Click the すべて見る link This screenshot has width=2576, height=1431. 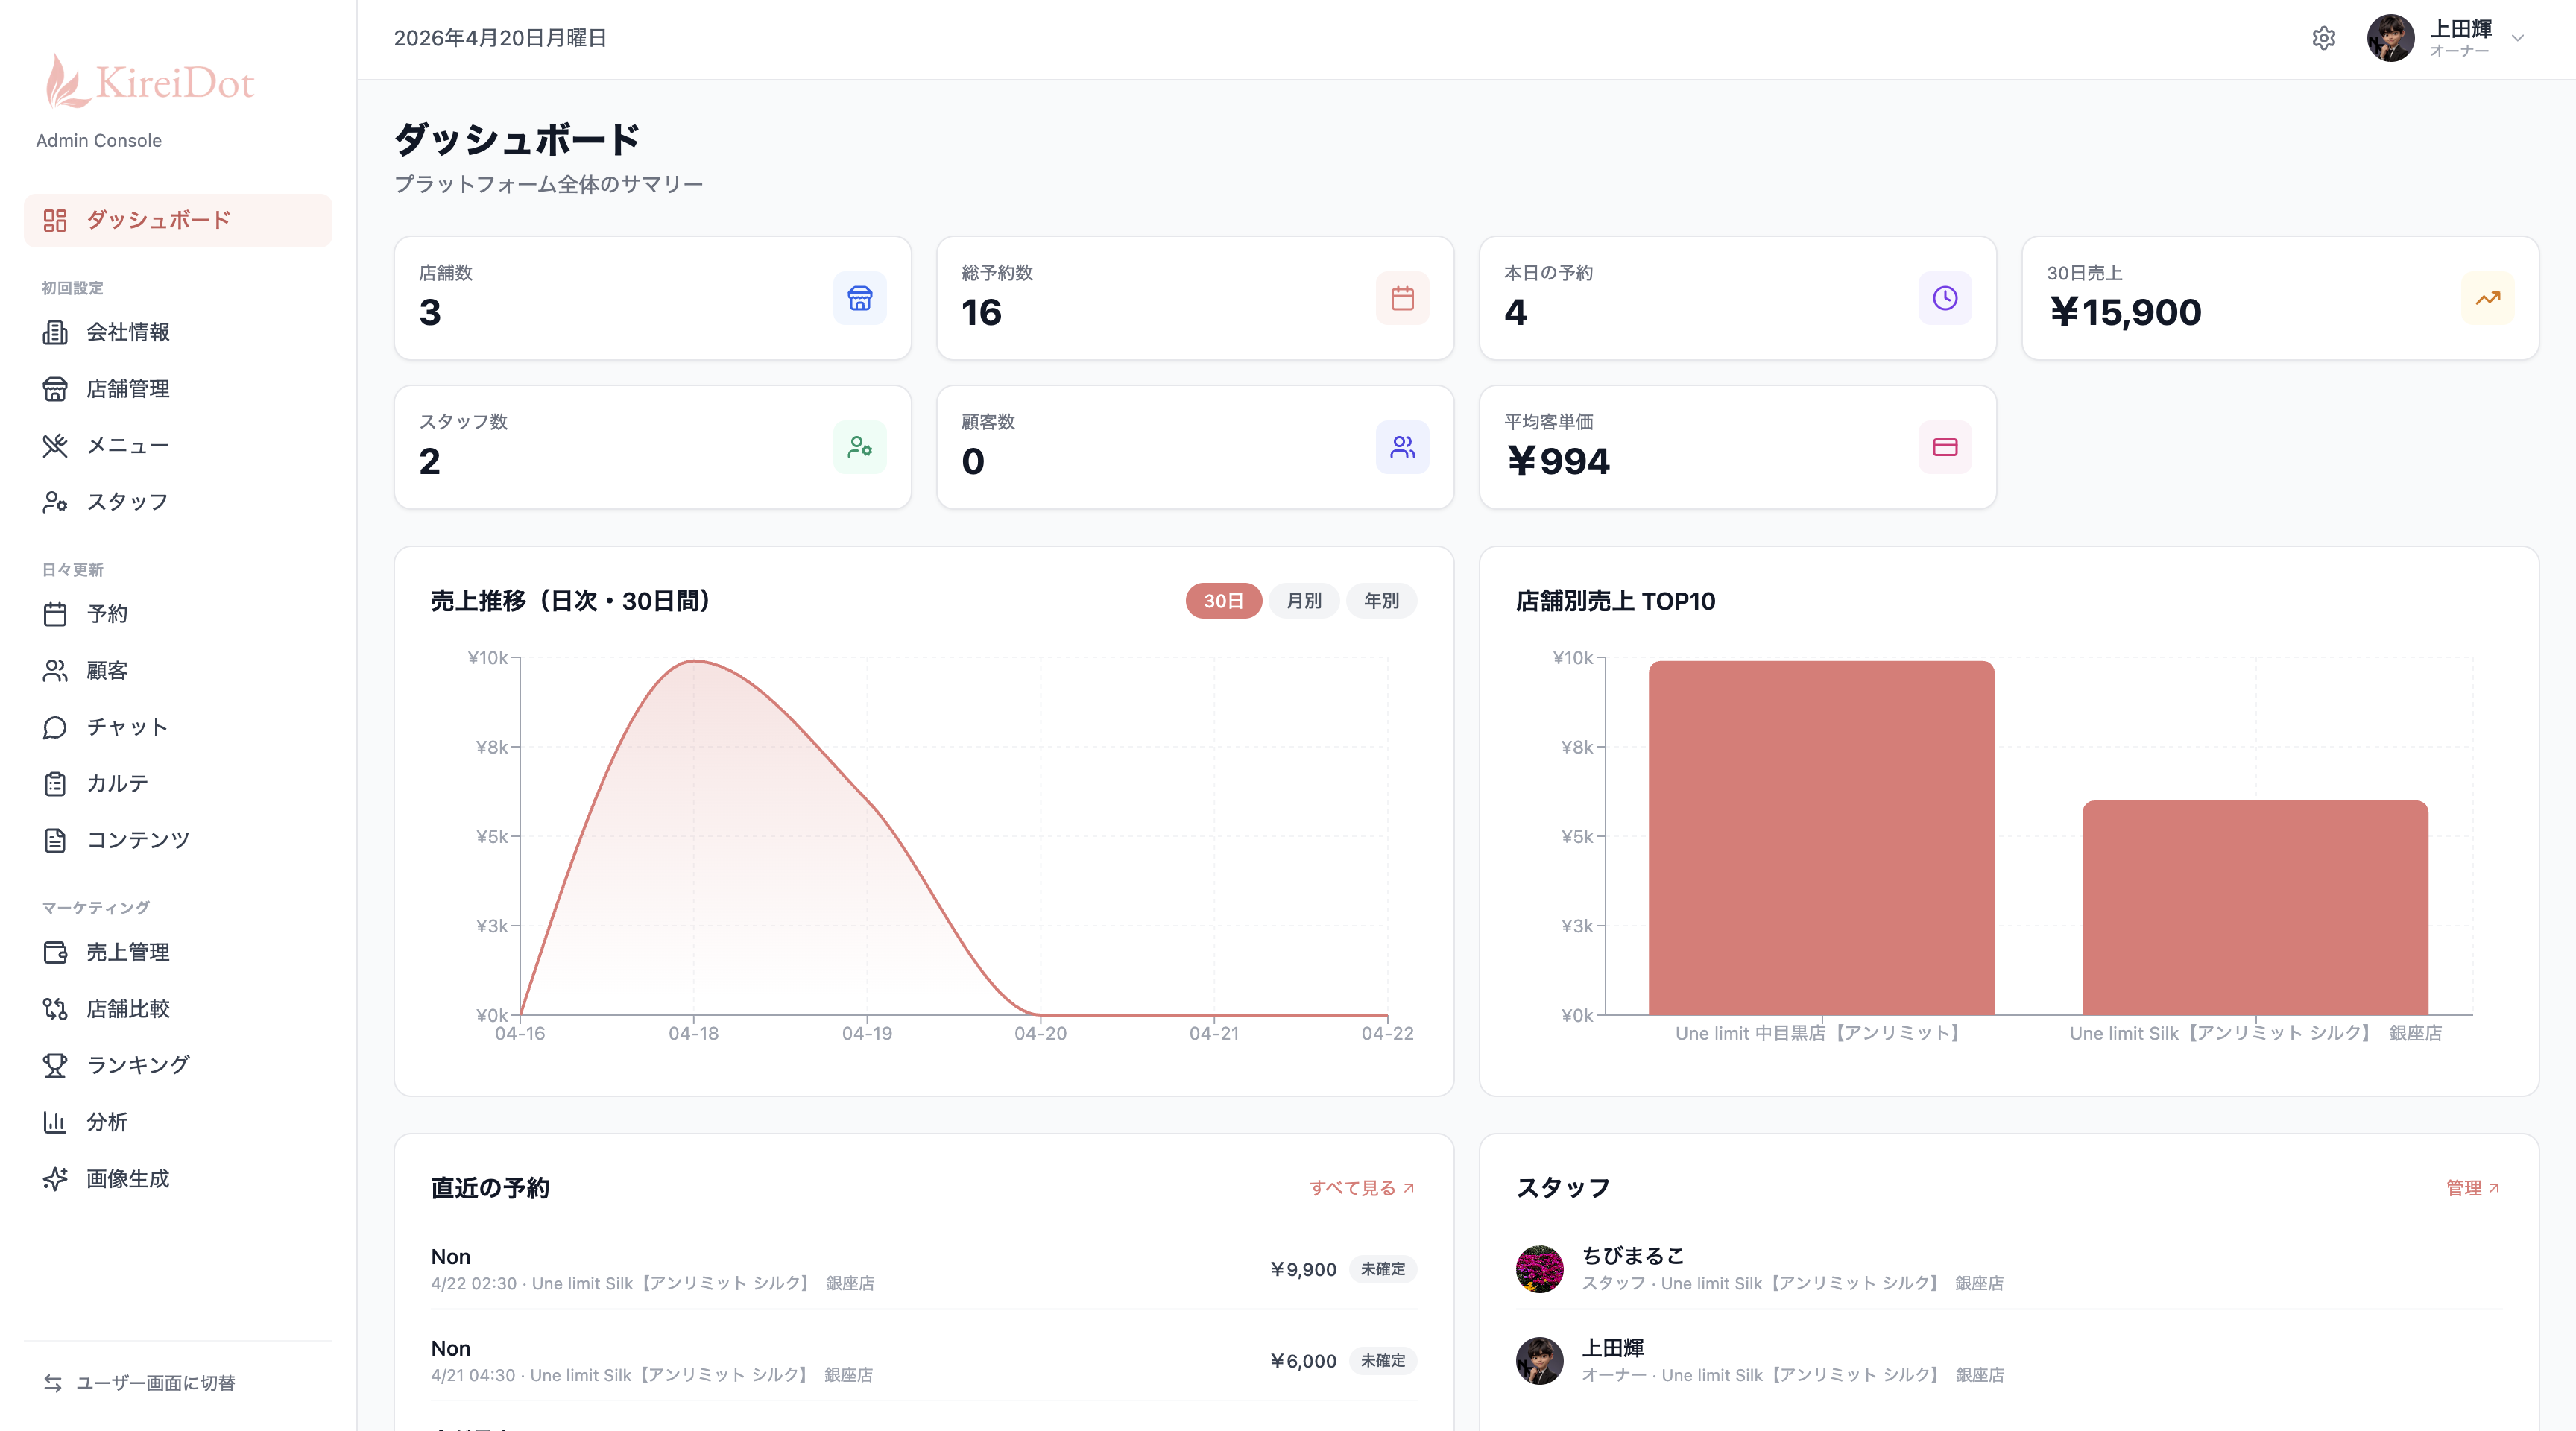(1361, 1188)
